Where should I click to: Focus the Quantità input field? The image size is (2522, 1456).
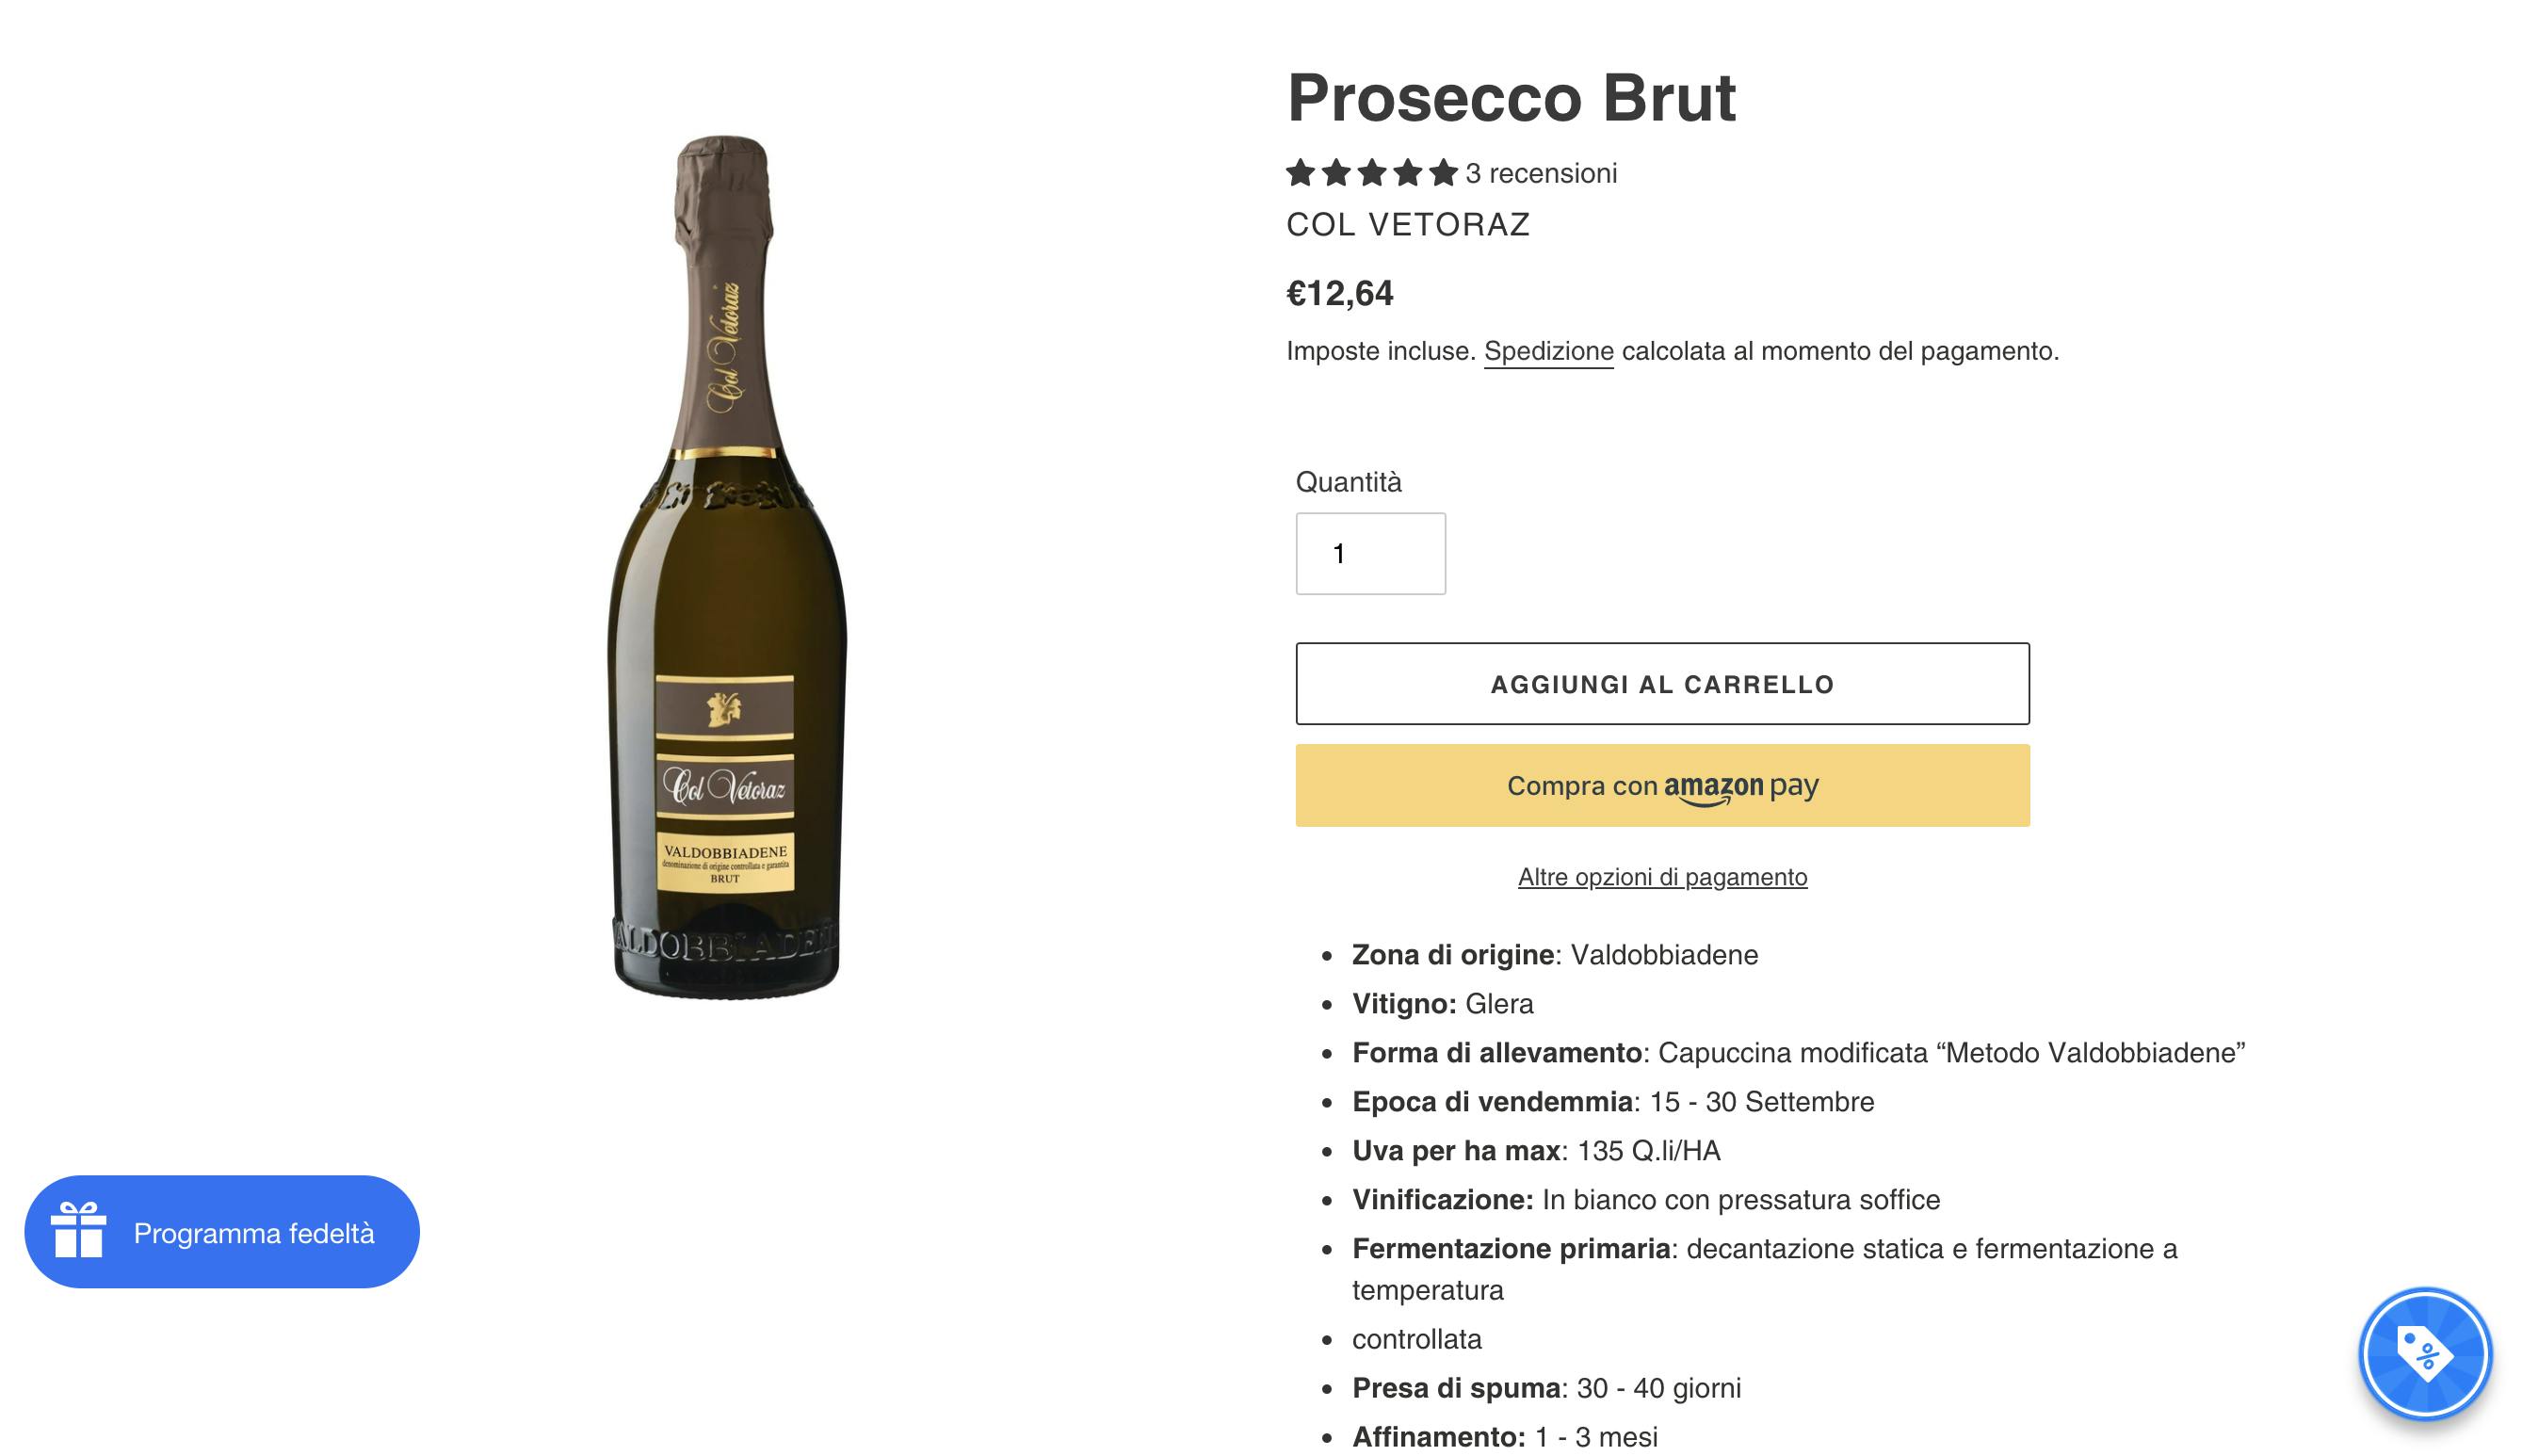click(1370, 554)
